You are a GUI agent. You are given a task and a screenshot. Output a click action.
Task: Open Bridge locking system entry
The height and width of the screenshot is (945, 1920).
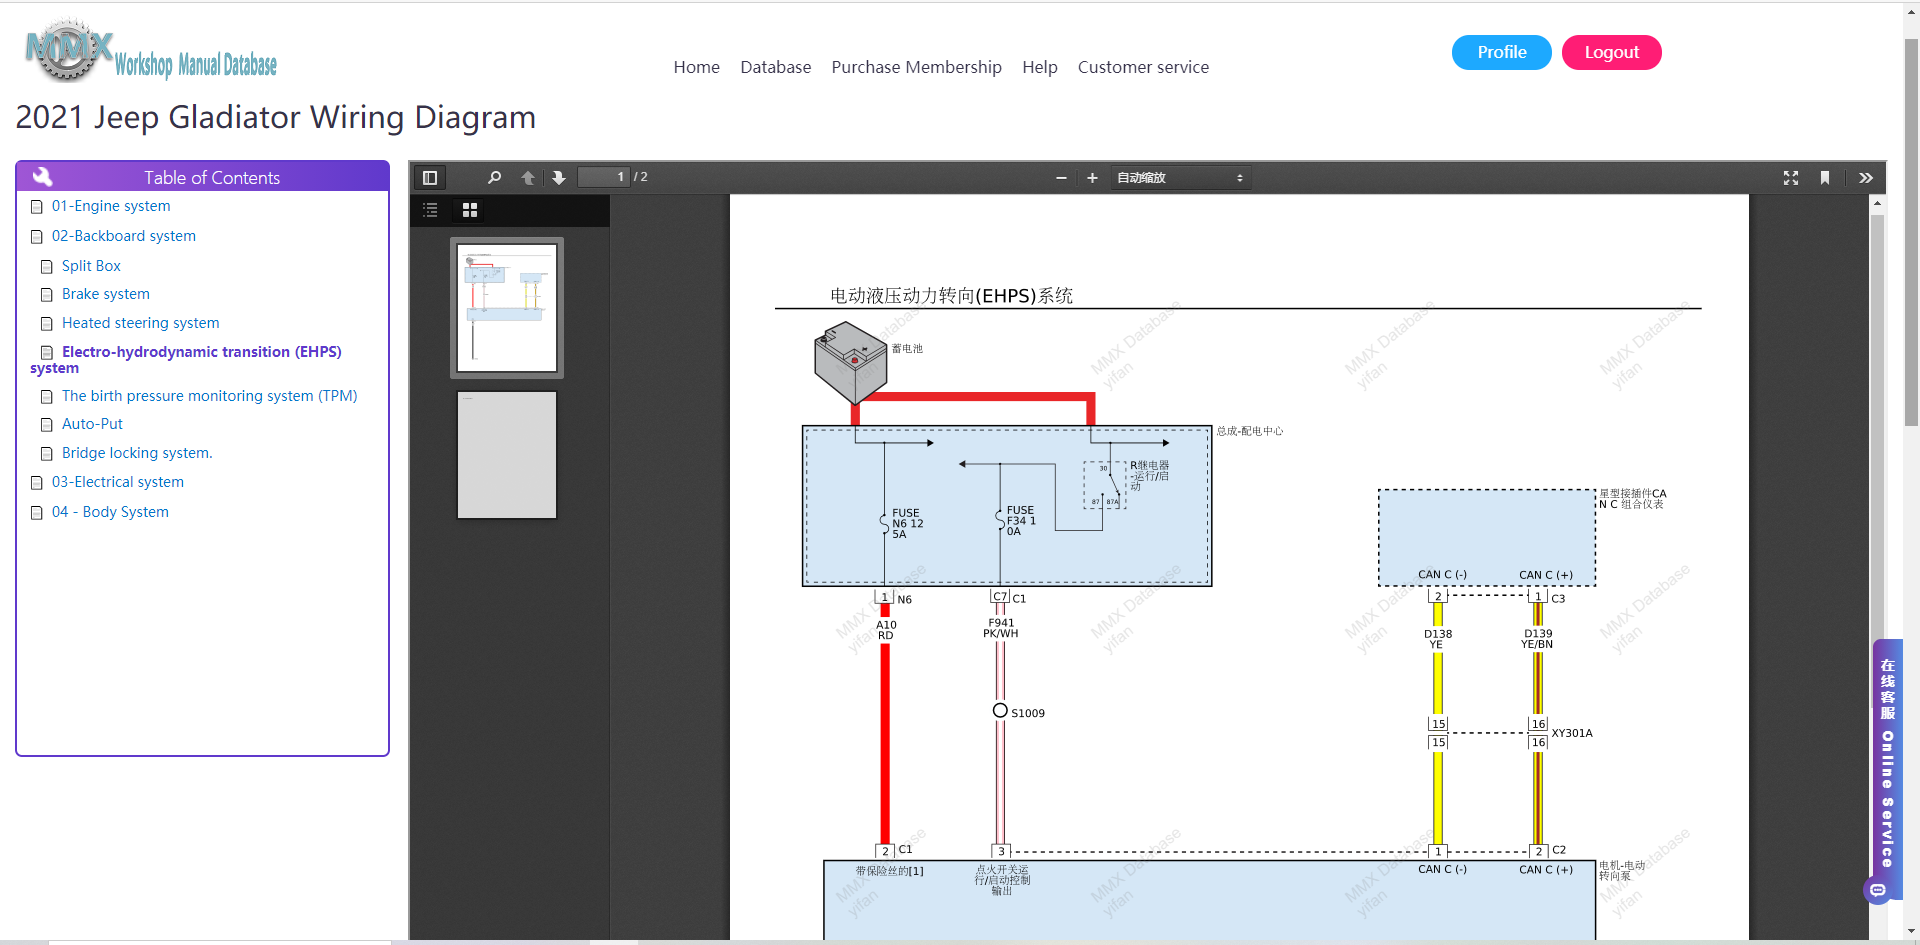tap(137, 453)
